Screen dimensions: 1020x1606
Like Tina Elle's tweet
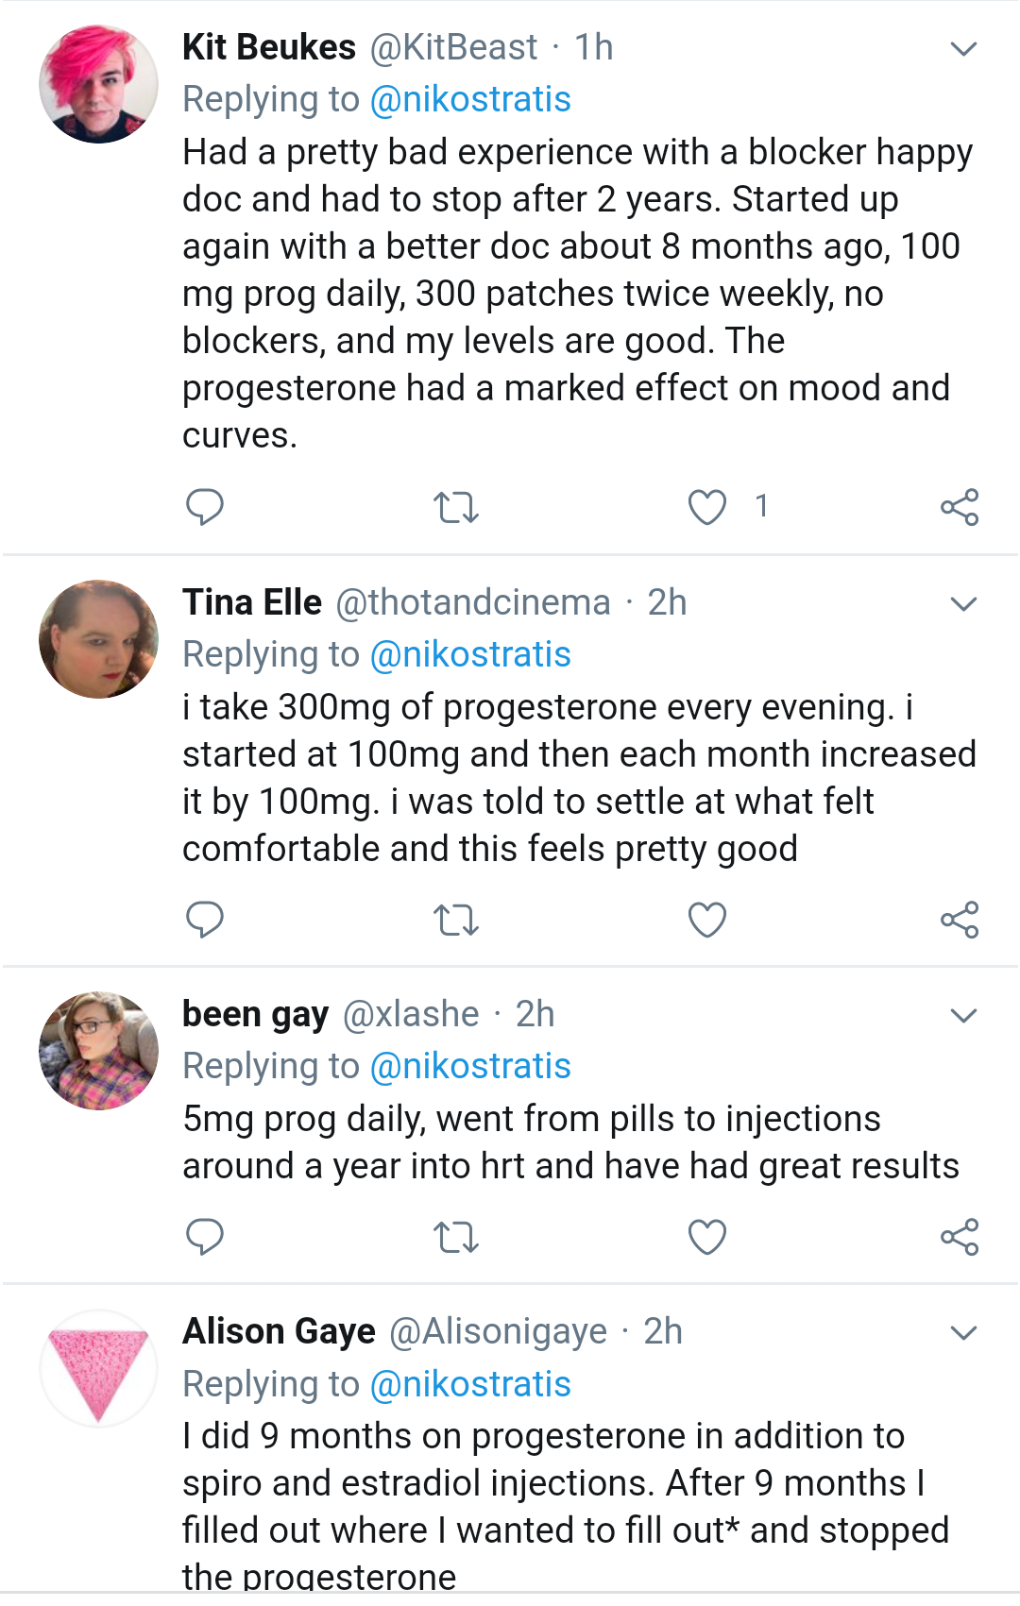[707, 919]
